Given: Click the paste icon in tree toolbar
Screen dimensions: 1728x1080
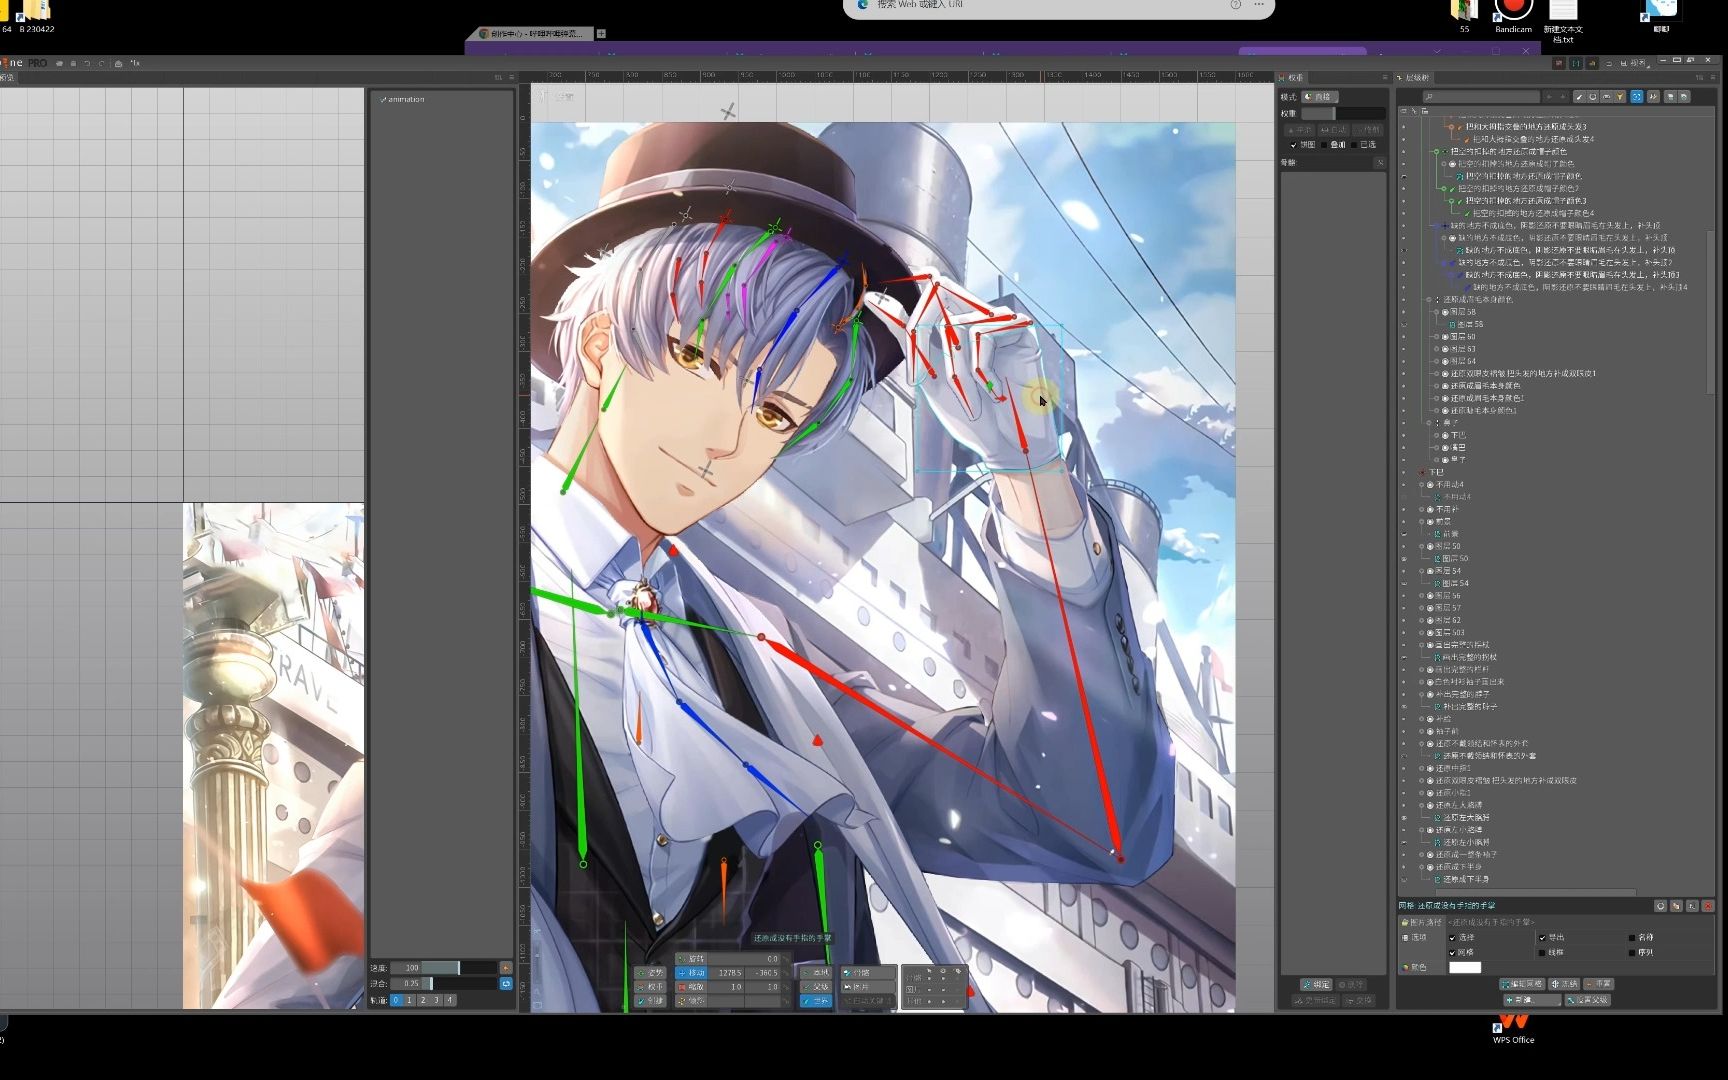Looking at the screenshot, I should (1684, 97).
